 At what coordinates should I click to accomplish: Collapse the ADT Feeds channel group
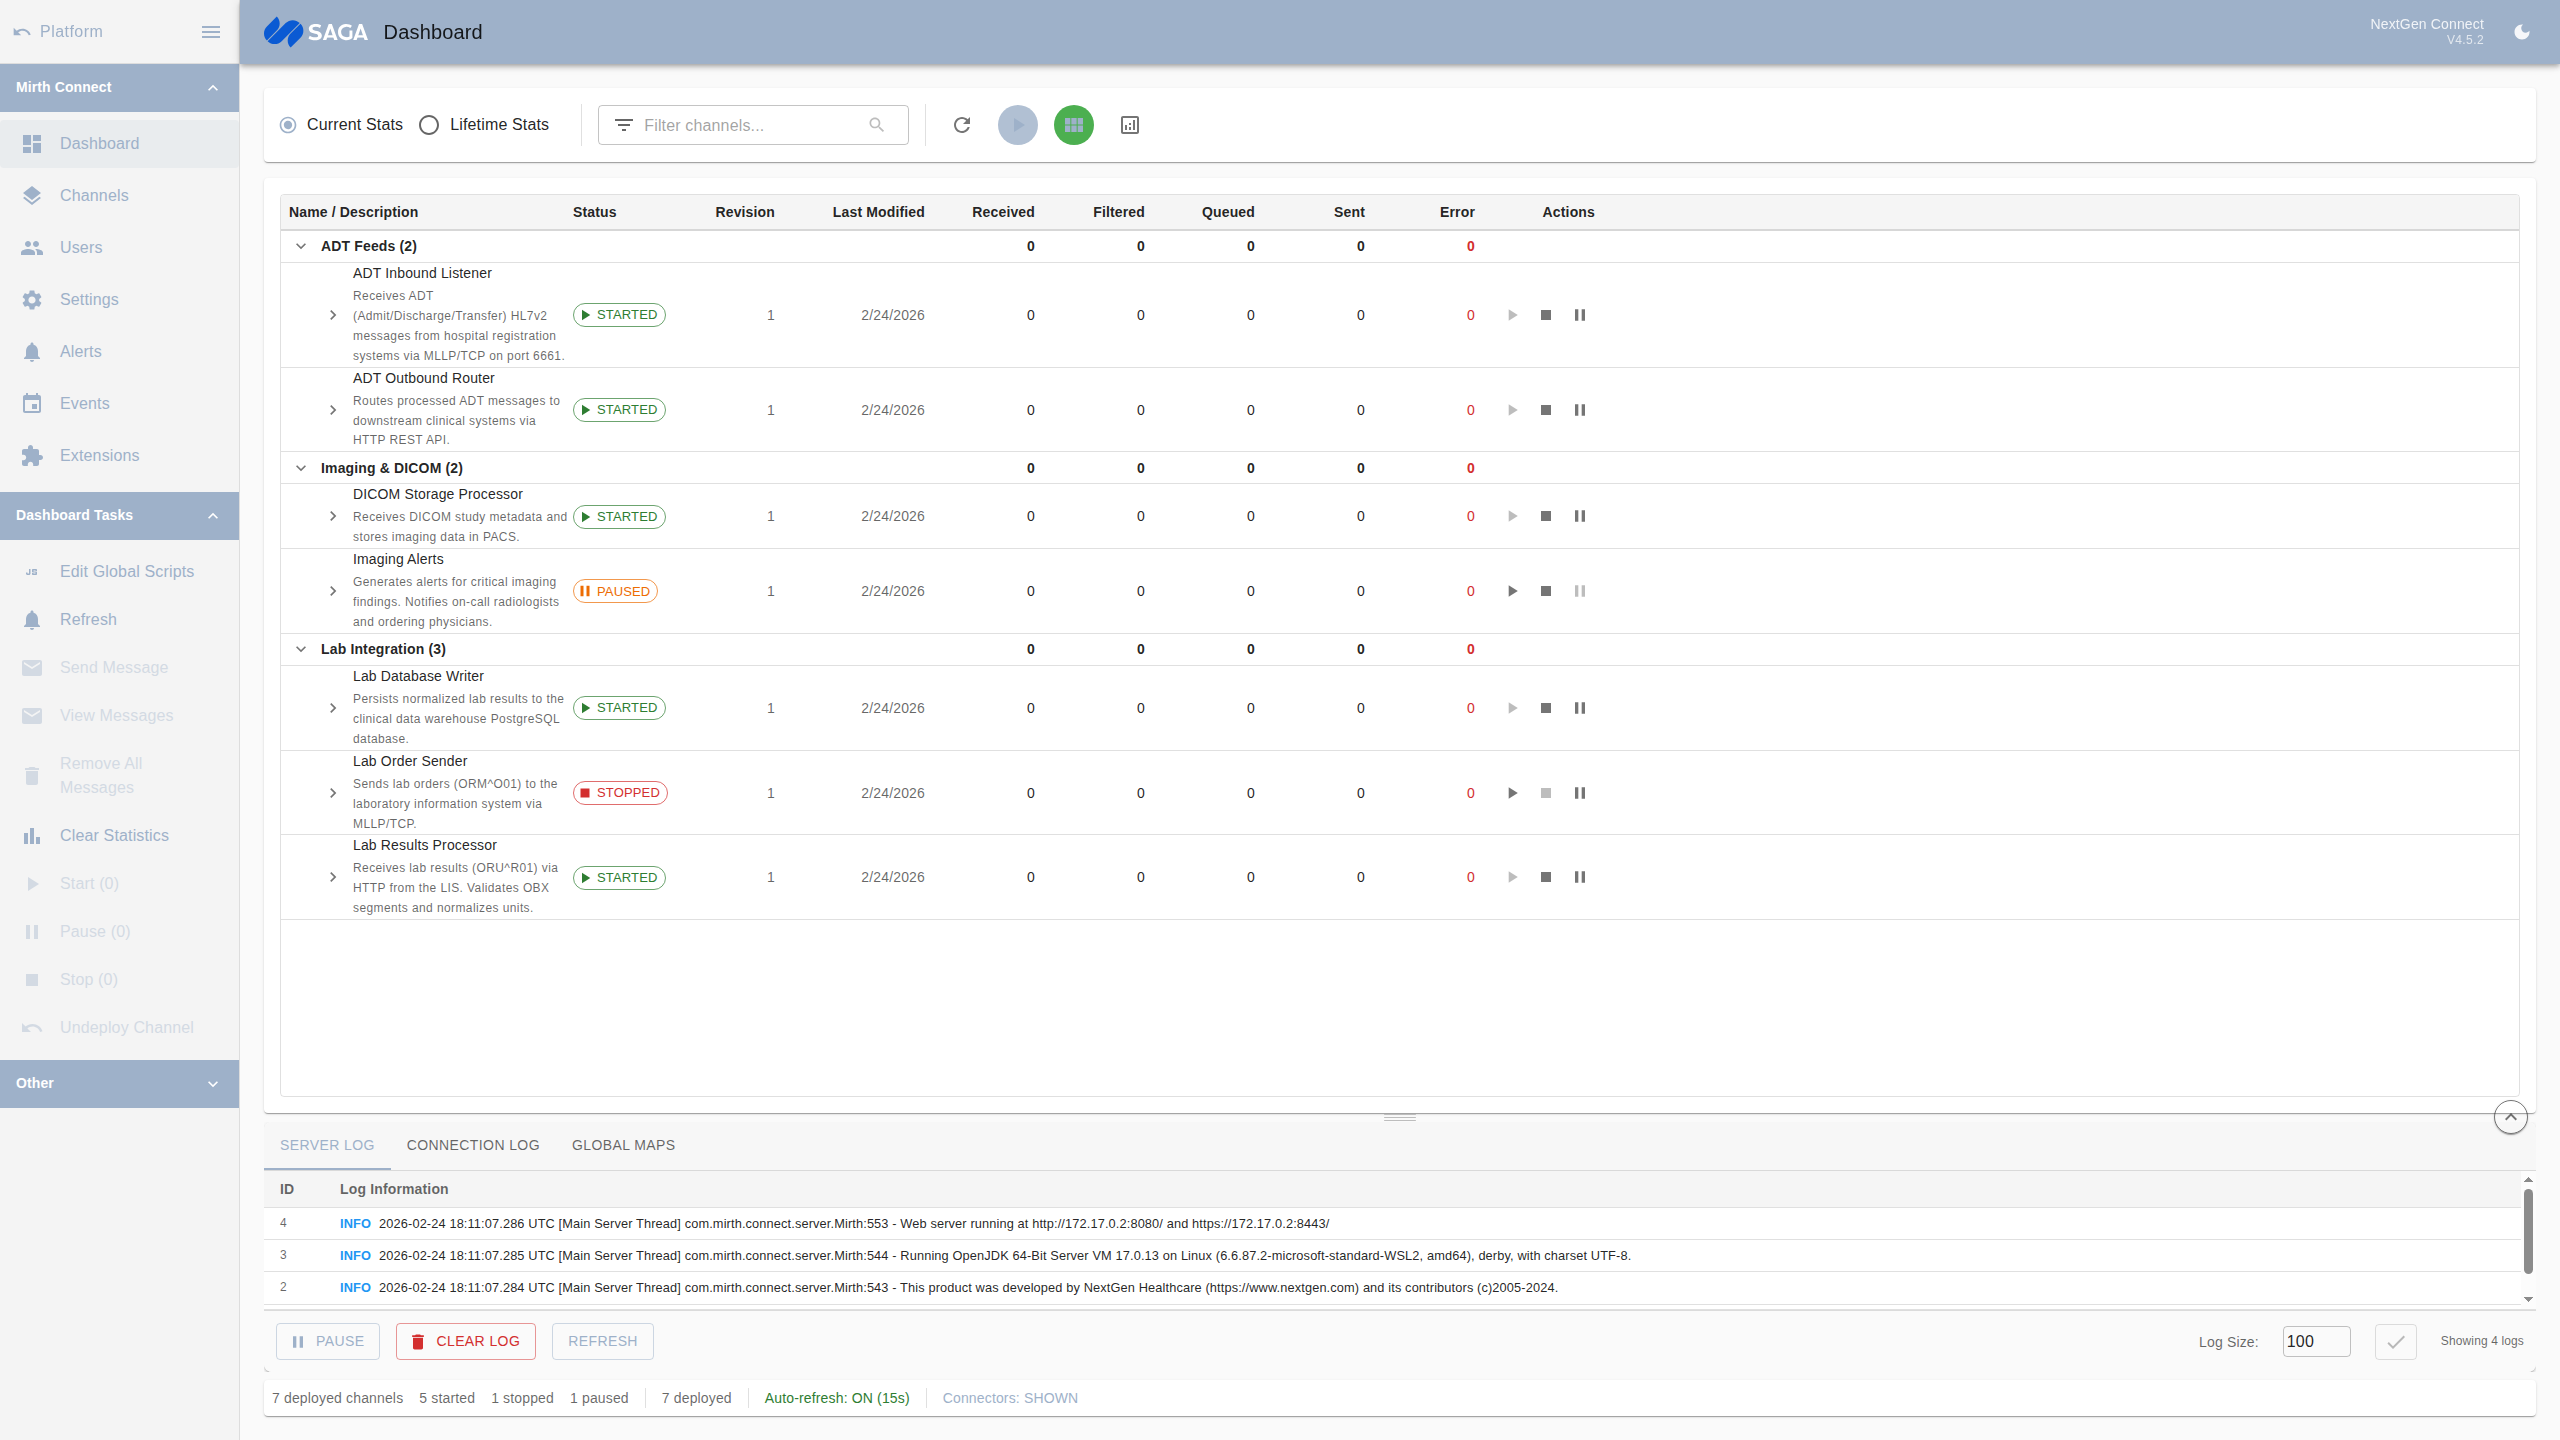point(301,246)
